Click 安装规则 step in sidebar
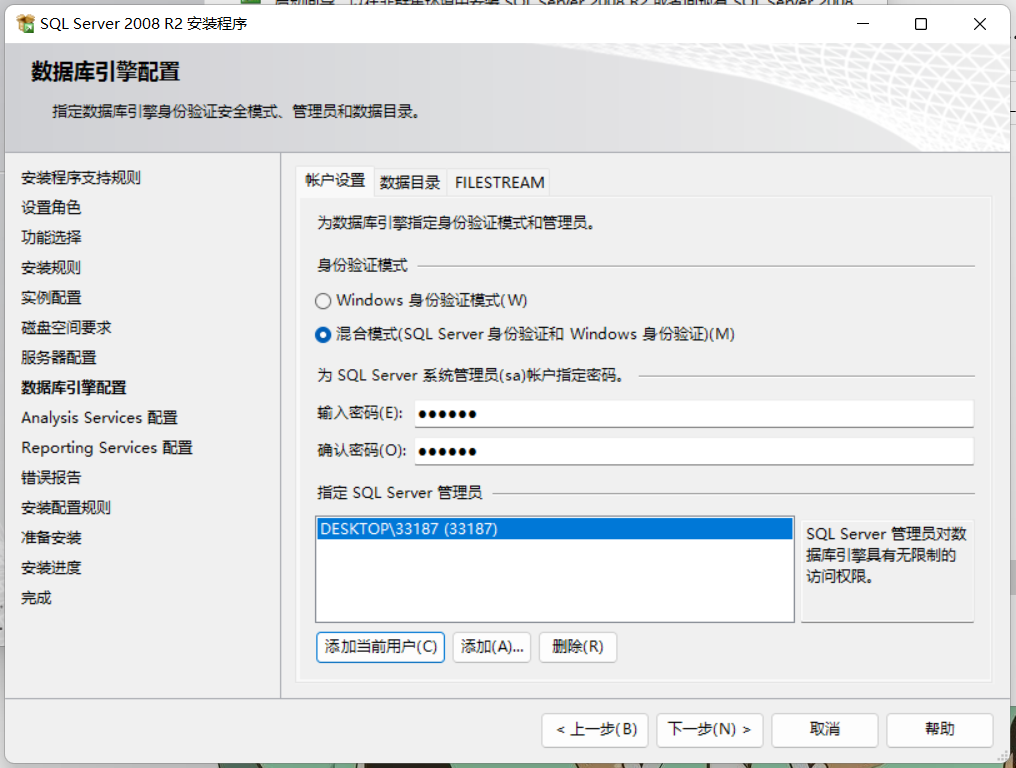The width and height of the screenshot is (1016, 768). click(x=51, y=268)
